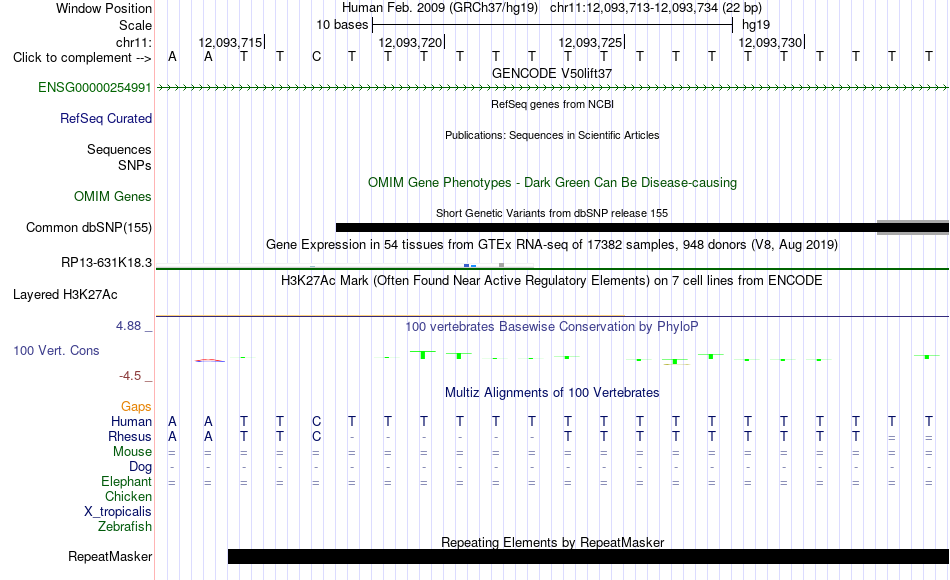Select the Human species row label
Screen dimensions: 950x580
tap(131, 422)
